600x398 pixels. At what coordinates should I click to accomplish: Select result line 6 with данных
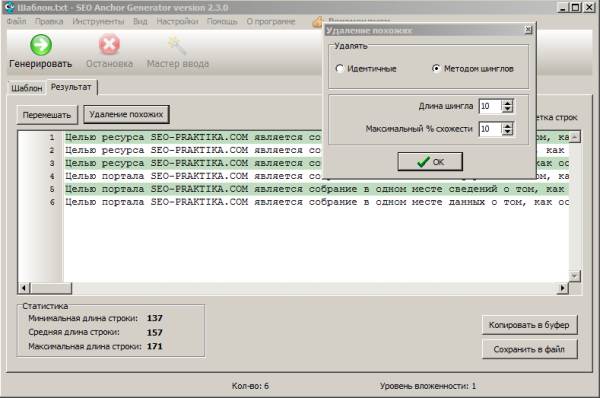316,202
